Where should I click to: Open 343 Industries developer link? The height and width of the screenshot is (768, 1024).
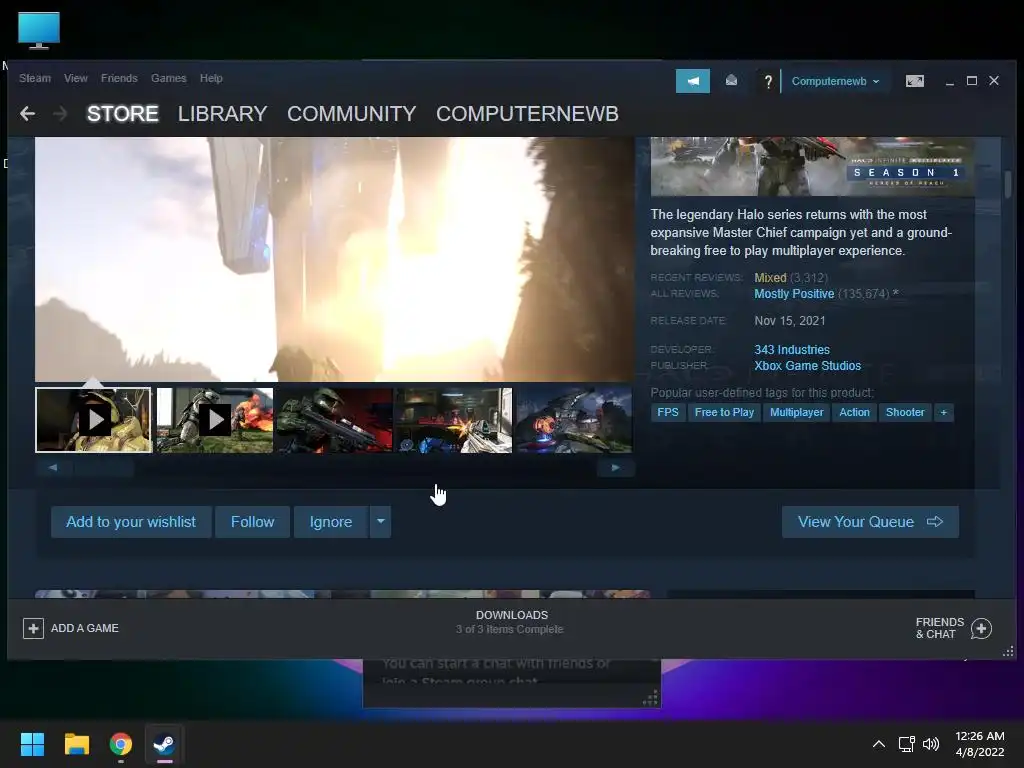click(792, 349)
